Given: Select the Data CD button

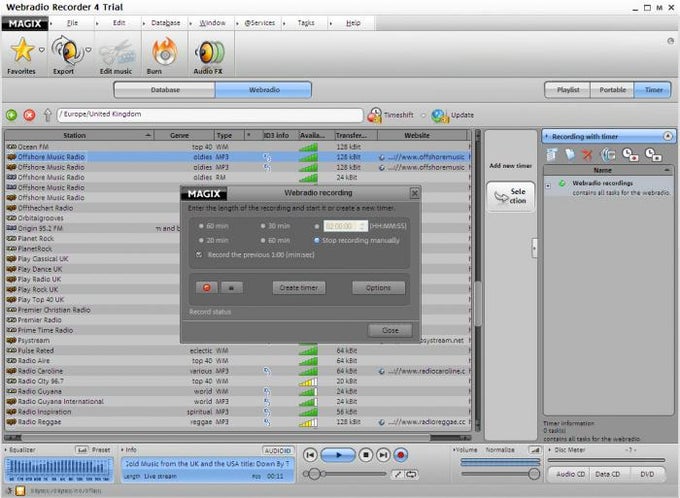Looking at the screenshot, I should [x=607, y=474].
